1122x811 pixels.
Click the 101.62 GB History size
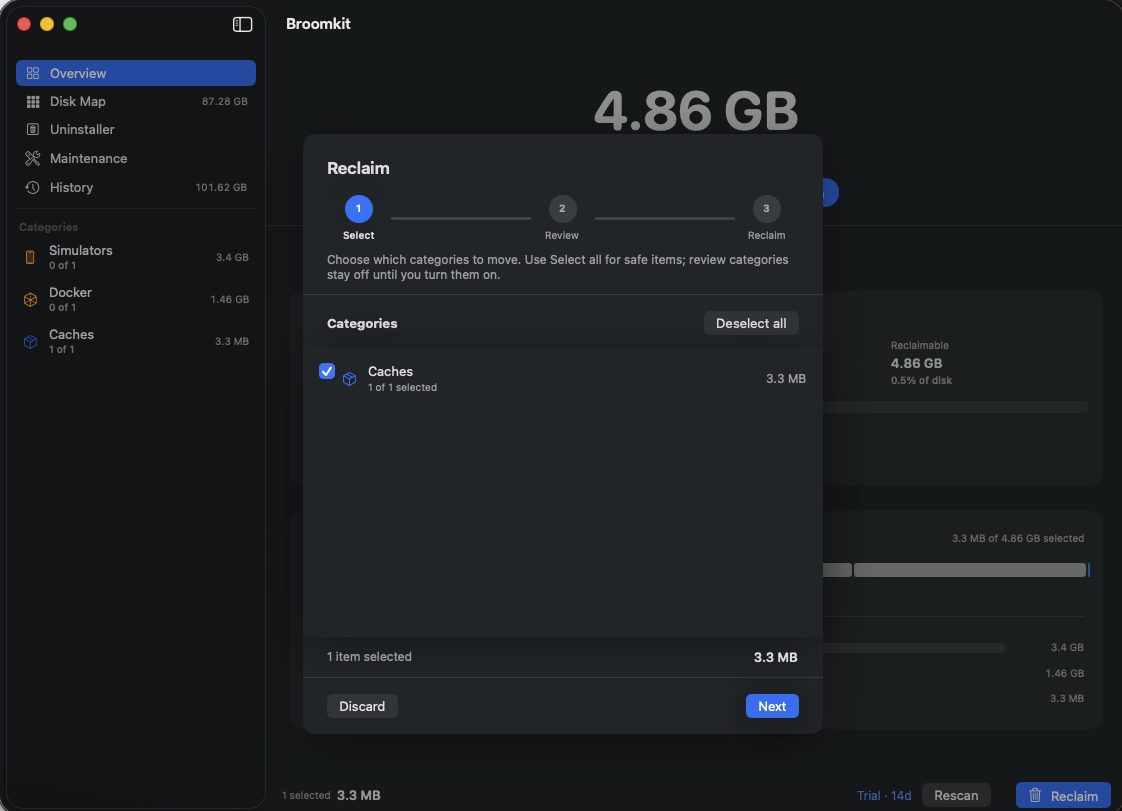[221, 188]
